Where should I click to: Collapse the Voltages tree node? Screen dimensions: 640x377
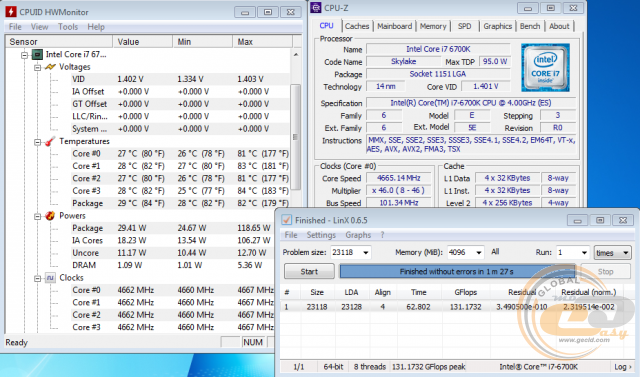point(38,67)
